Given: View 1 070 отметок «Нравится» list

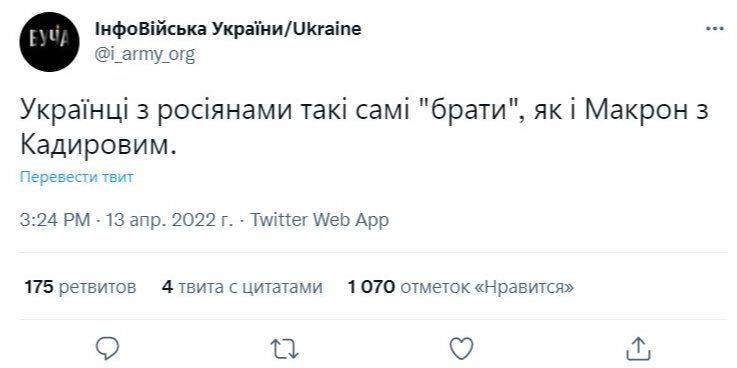Looking at the screenshot, I should [461, 286].
